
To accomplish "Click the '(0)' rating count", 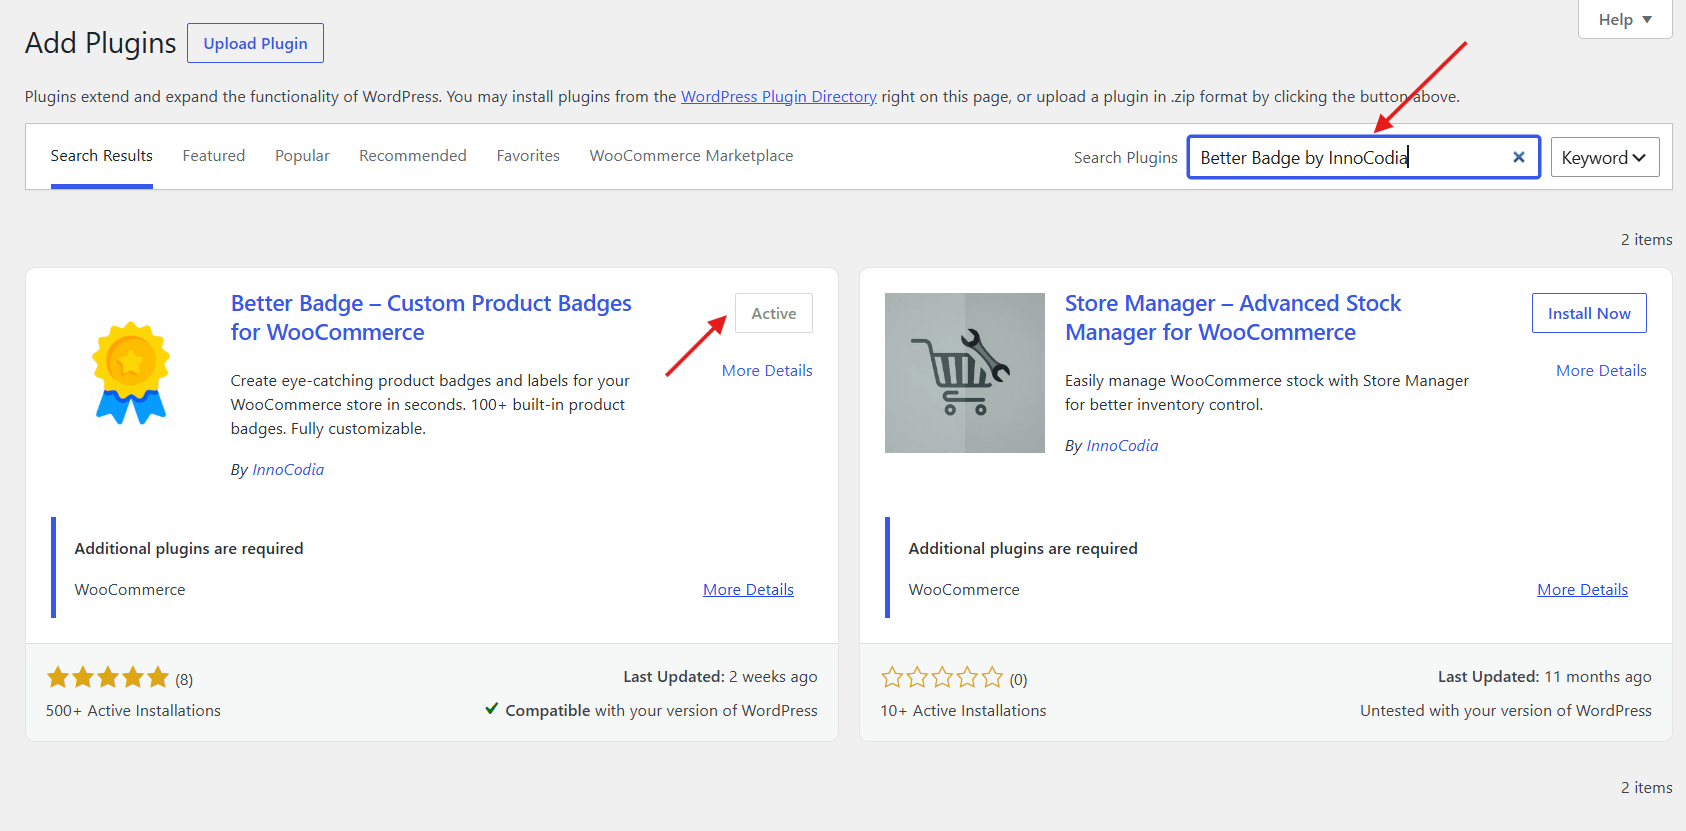I will [x=1018, y=680].
